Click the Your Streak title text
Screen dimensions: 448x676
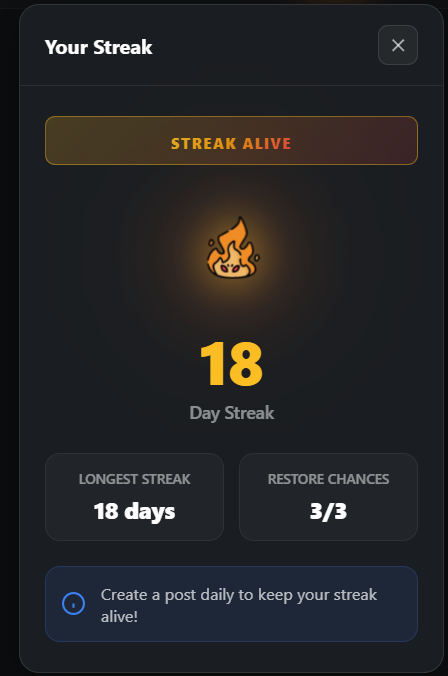tap(99, 47)
